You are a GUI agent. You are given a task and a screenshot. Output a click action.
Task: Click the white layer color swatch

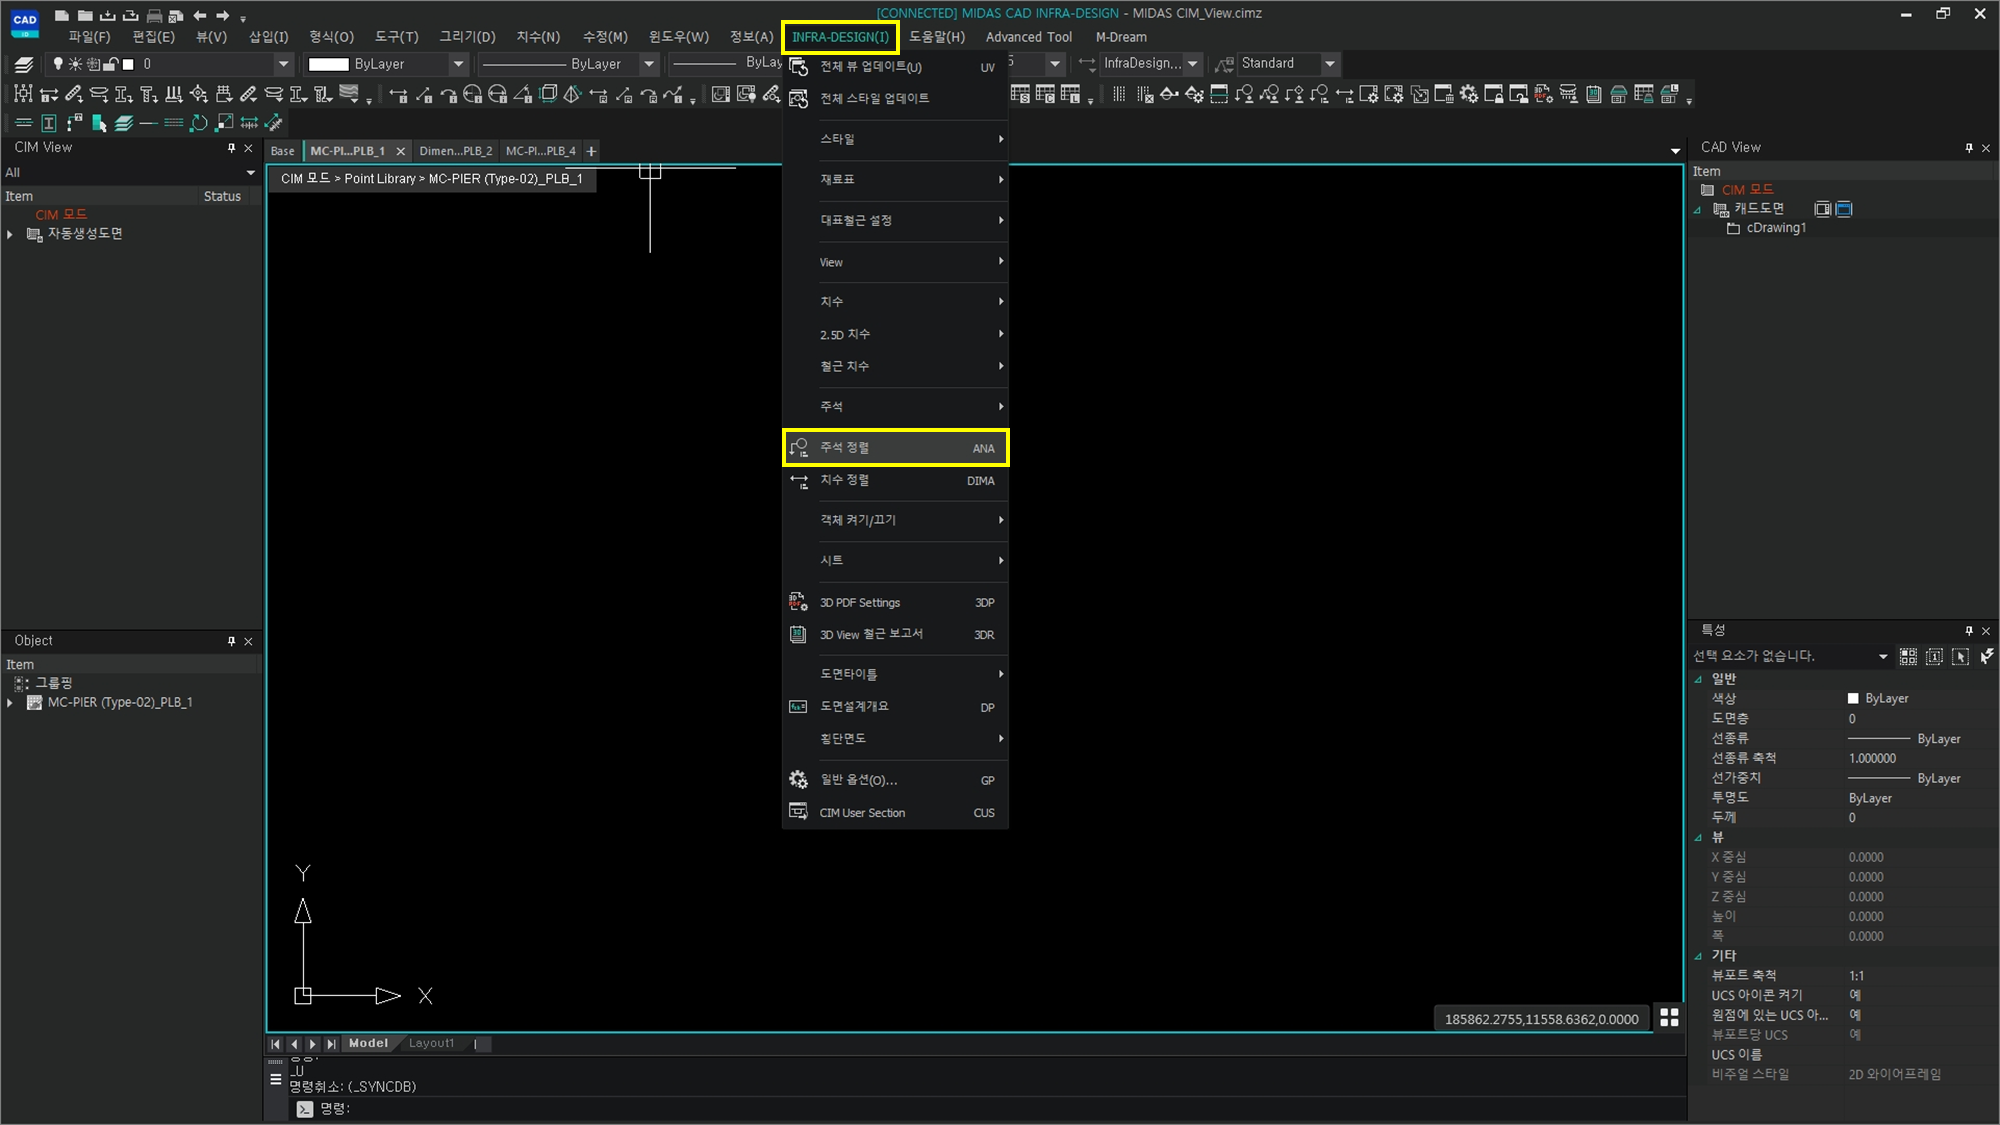pos(128,64)
